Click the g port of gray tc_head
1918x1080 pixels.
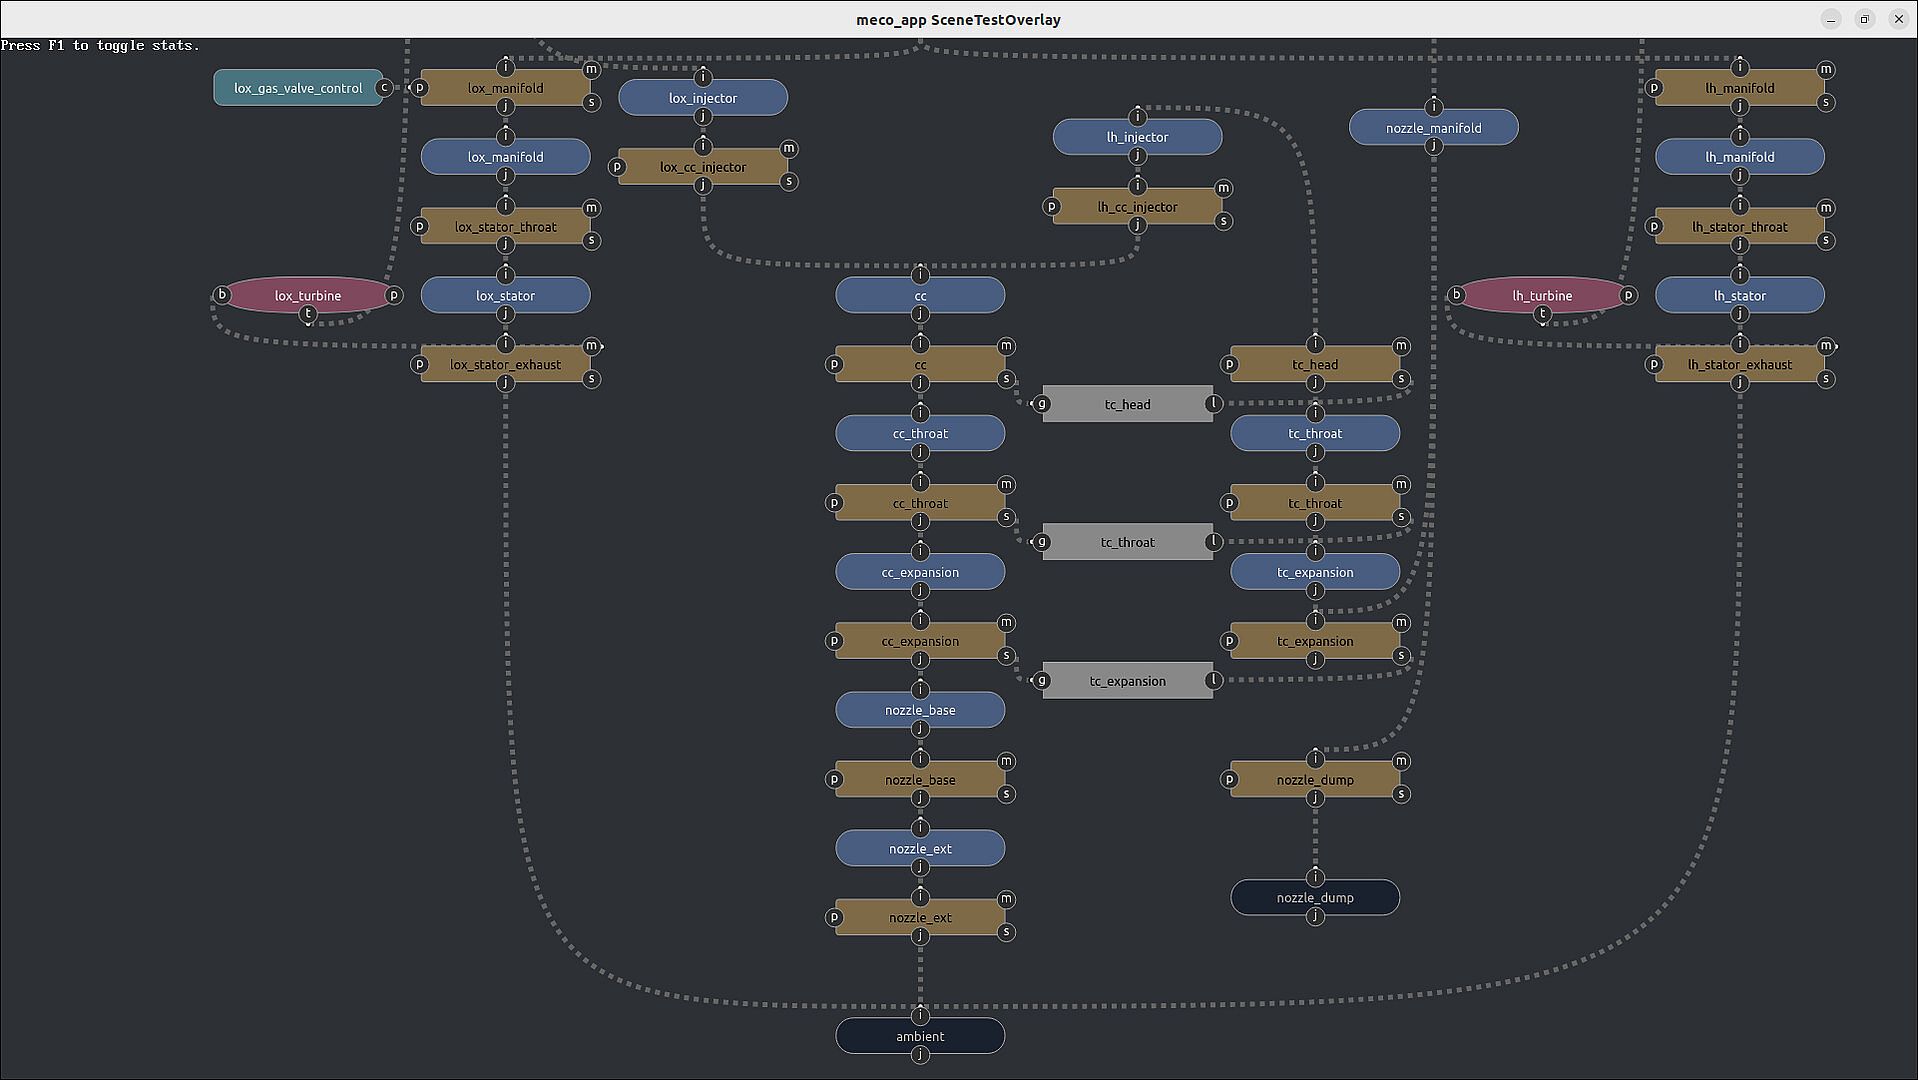point(1042,404)
